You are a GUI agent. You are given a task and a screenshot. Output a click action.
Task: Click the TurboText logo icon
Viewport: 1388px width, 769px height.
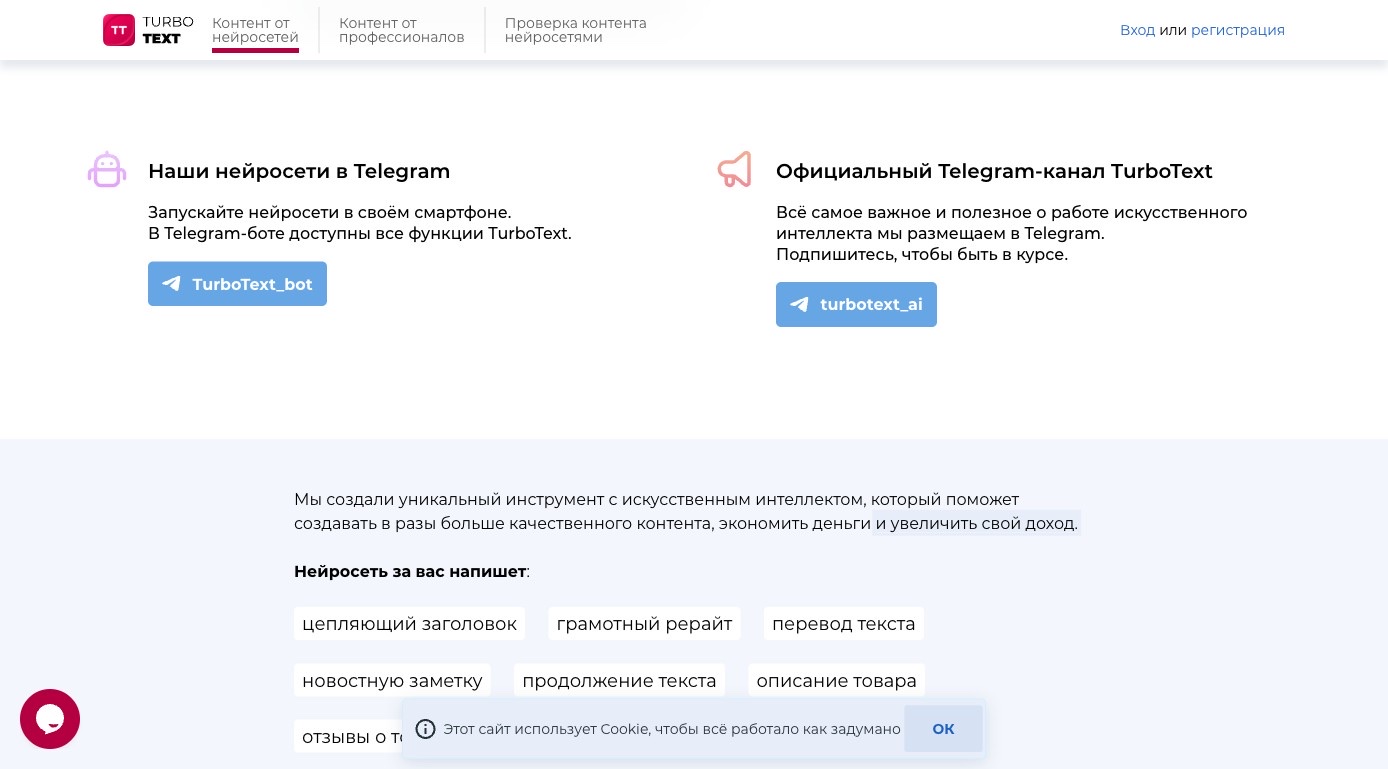pos(119,30)
